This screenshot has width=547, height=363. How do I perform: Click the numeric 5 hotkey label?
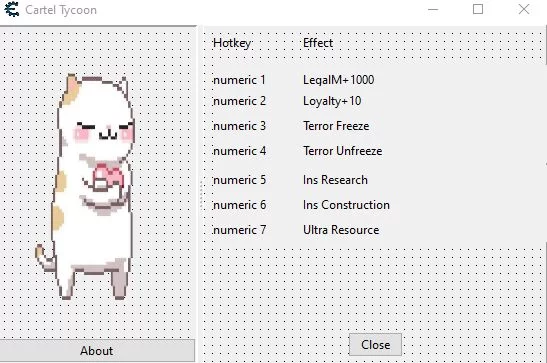point(239,180)
